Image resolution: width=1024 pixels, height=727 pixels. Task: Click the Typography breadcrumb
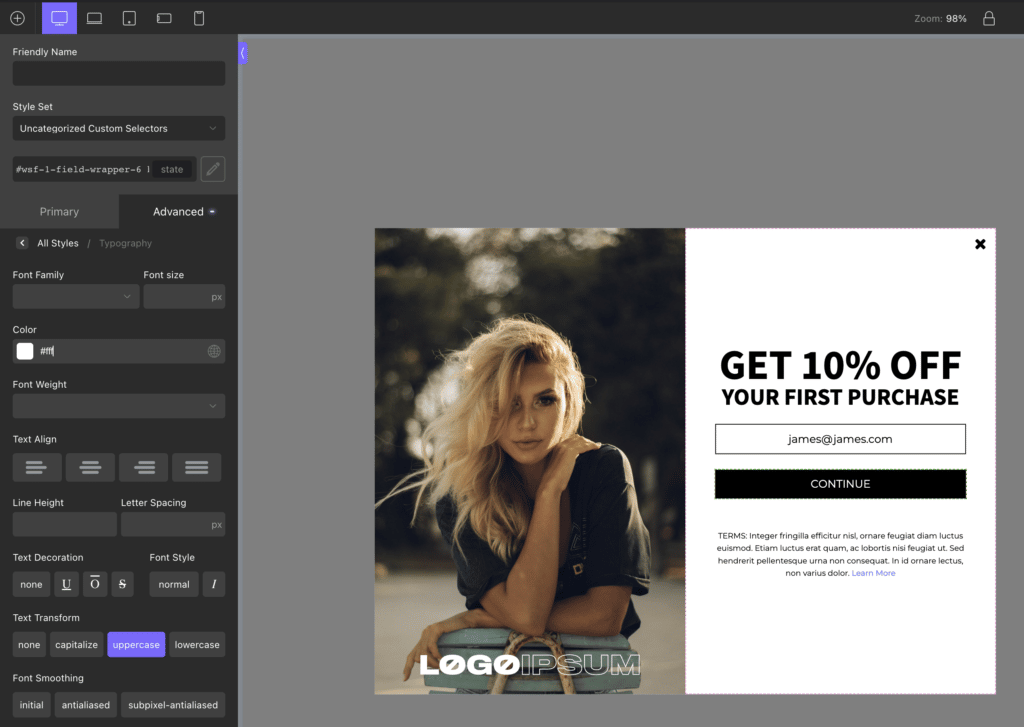[125, 243]
